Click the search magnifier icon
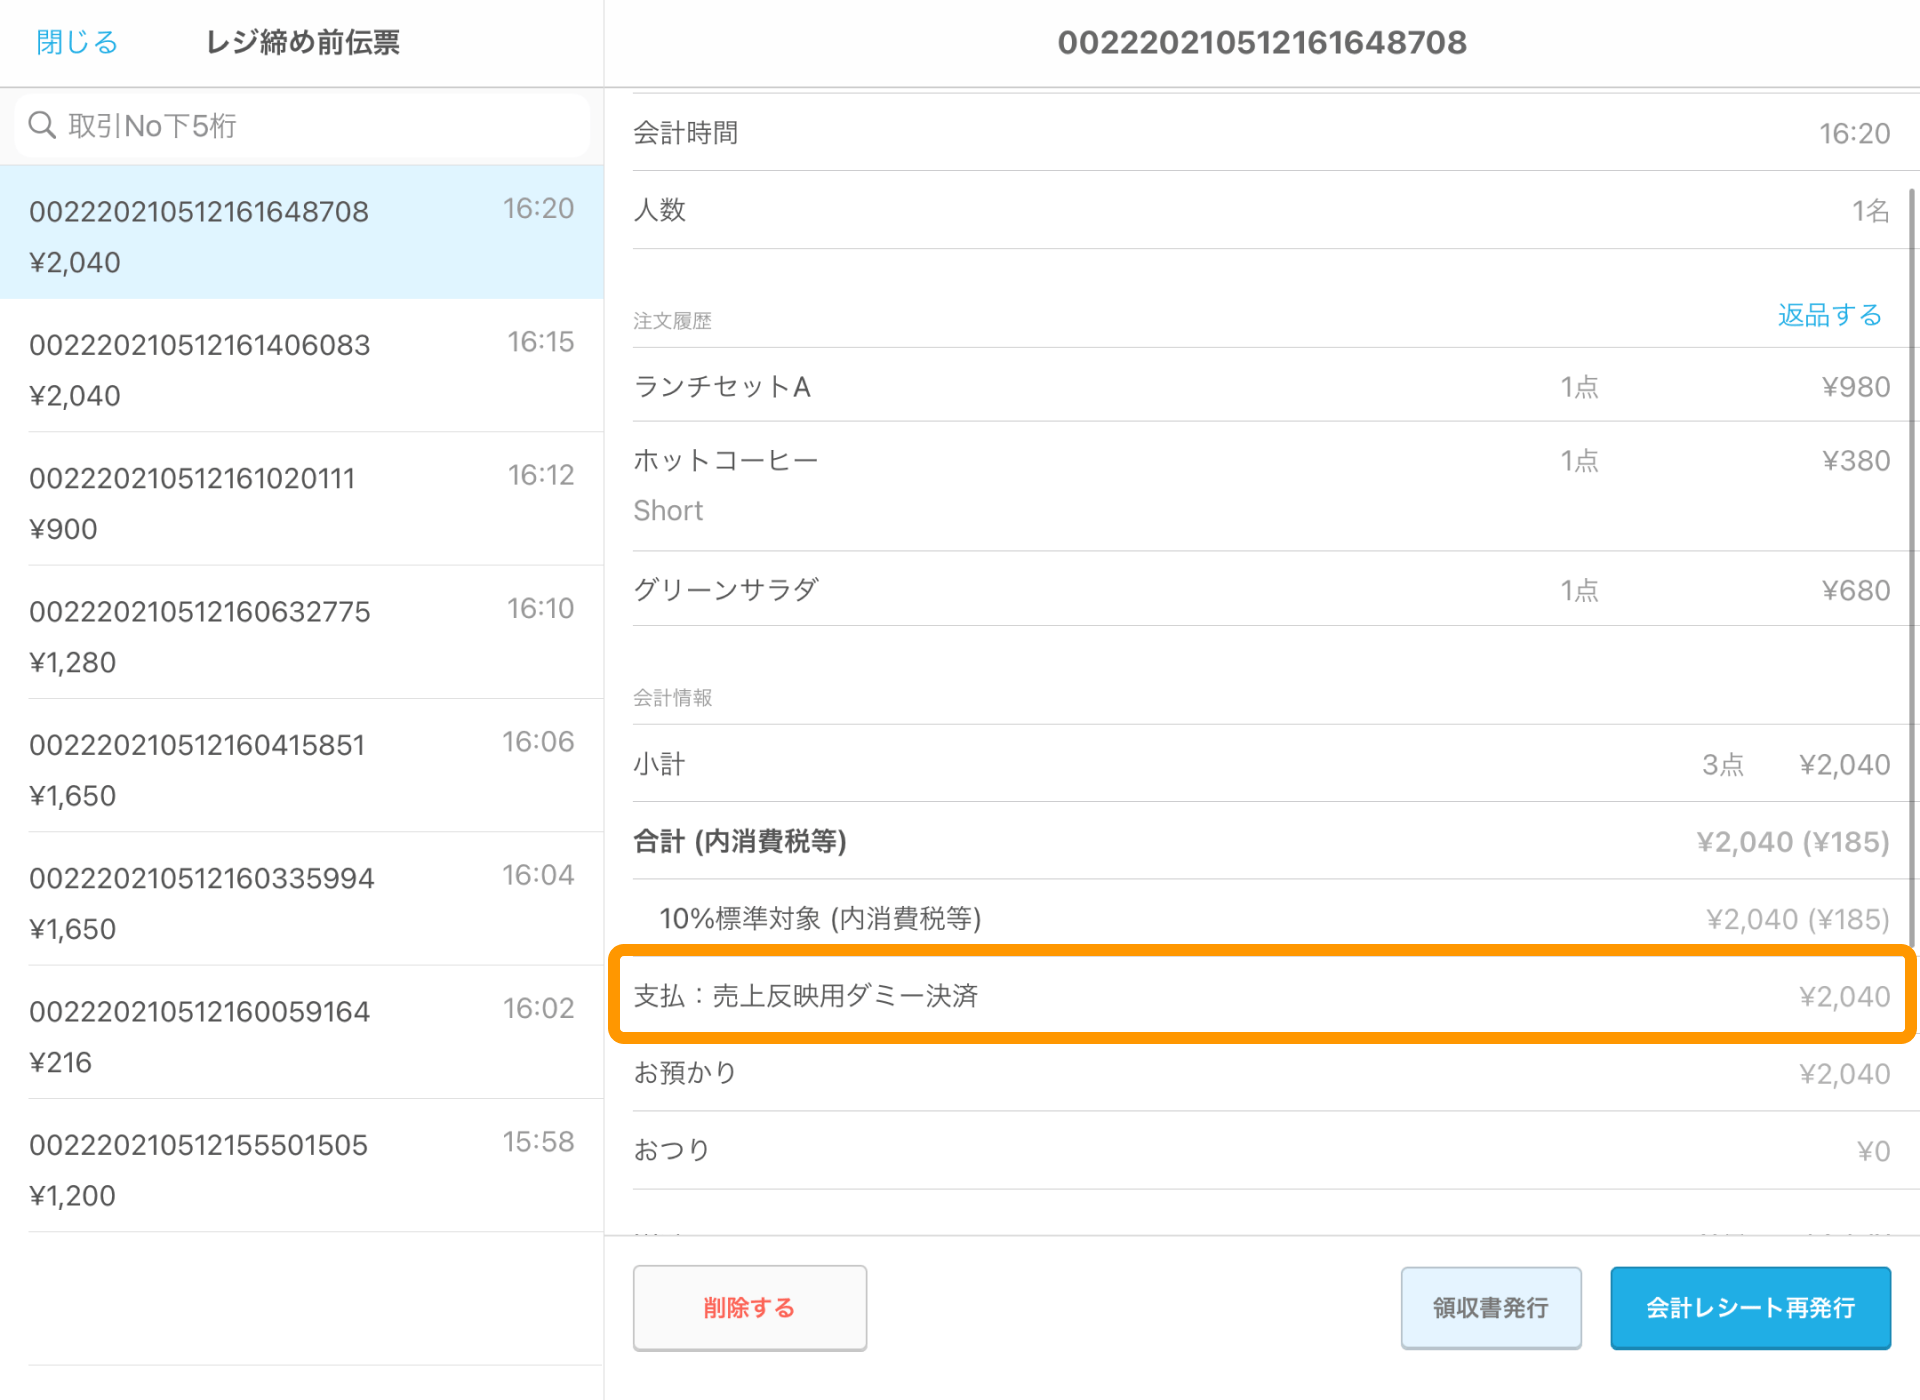The width and height of the screenshot is (1920, 1400). click(x=42, y=125)
